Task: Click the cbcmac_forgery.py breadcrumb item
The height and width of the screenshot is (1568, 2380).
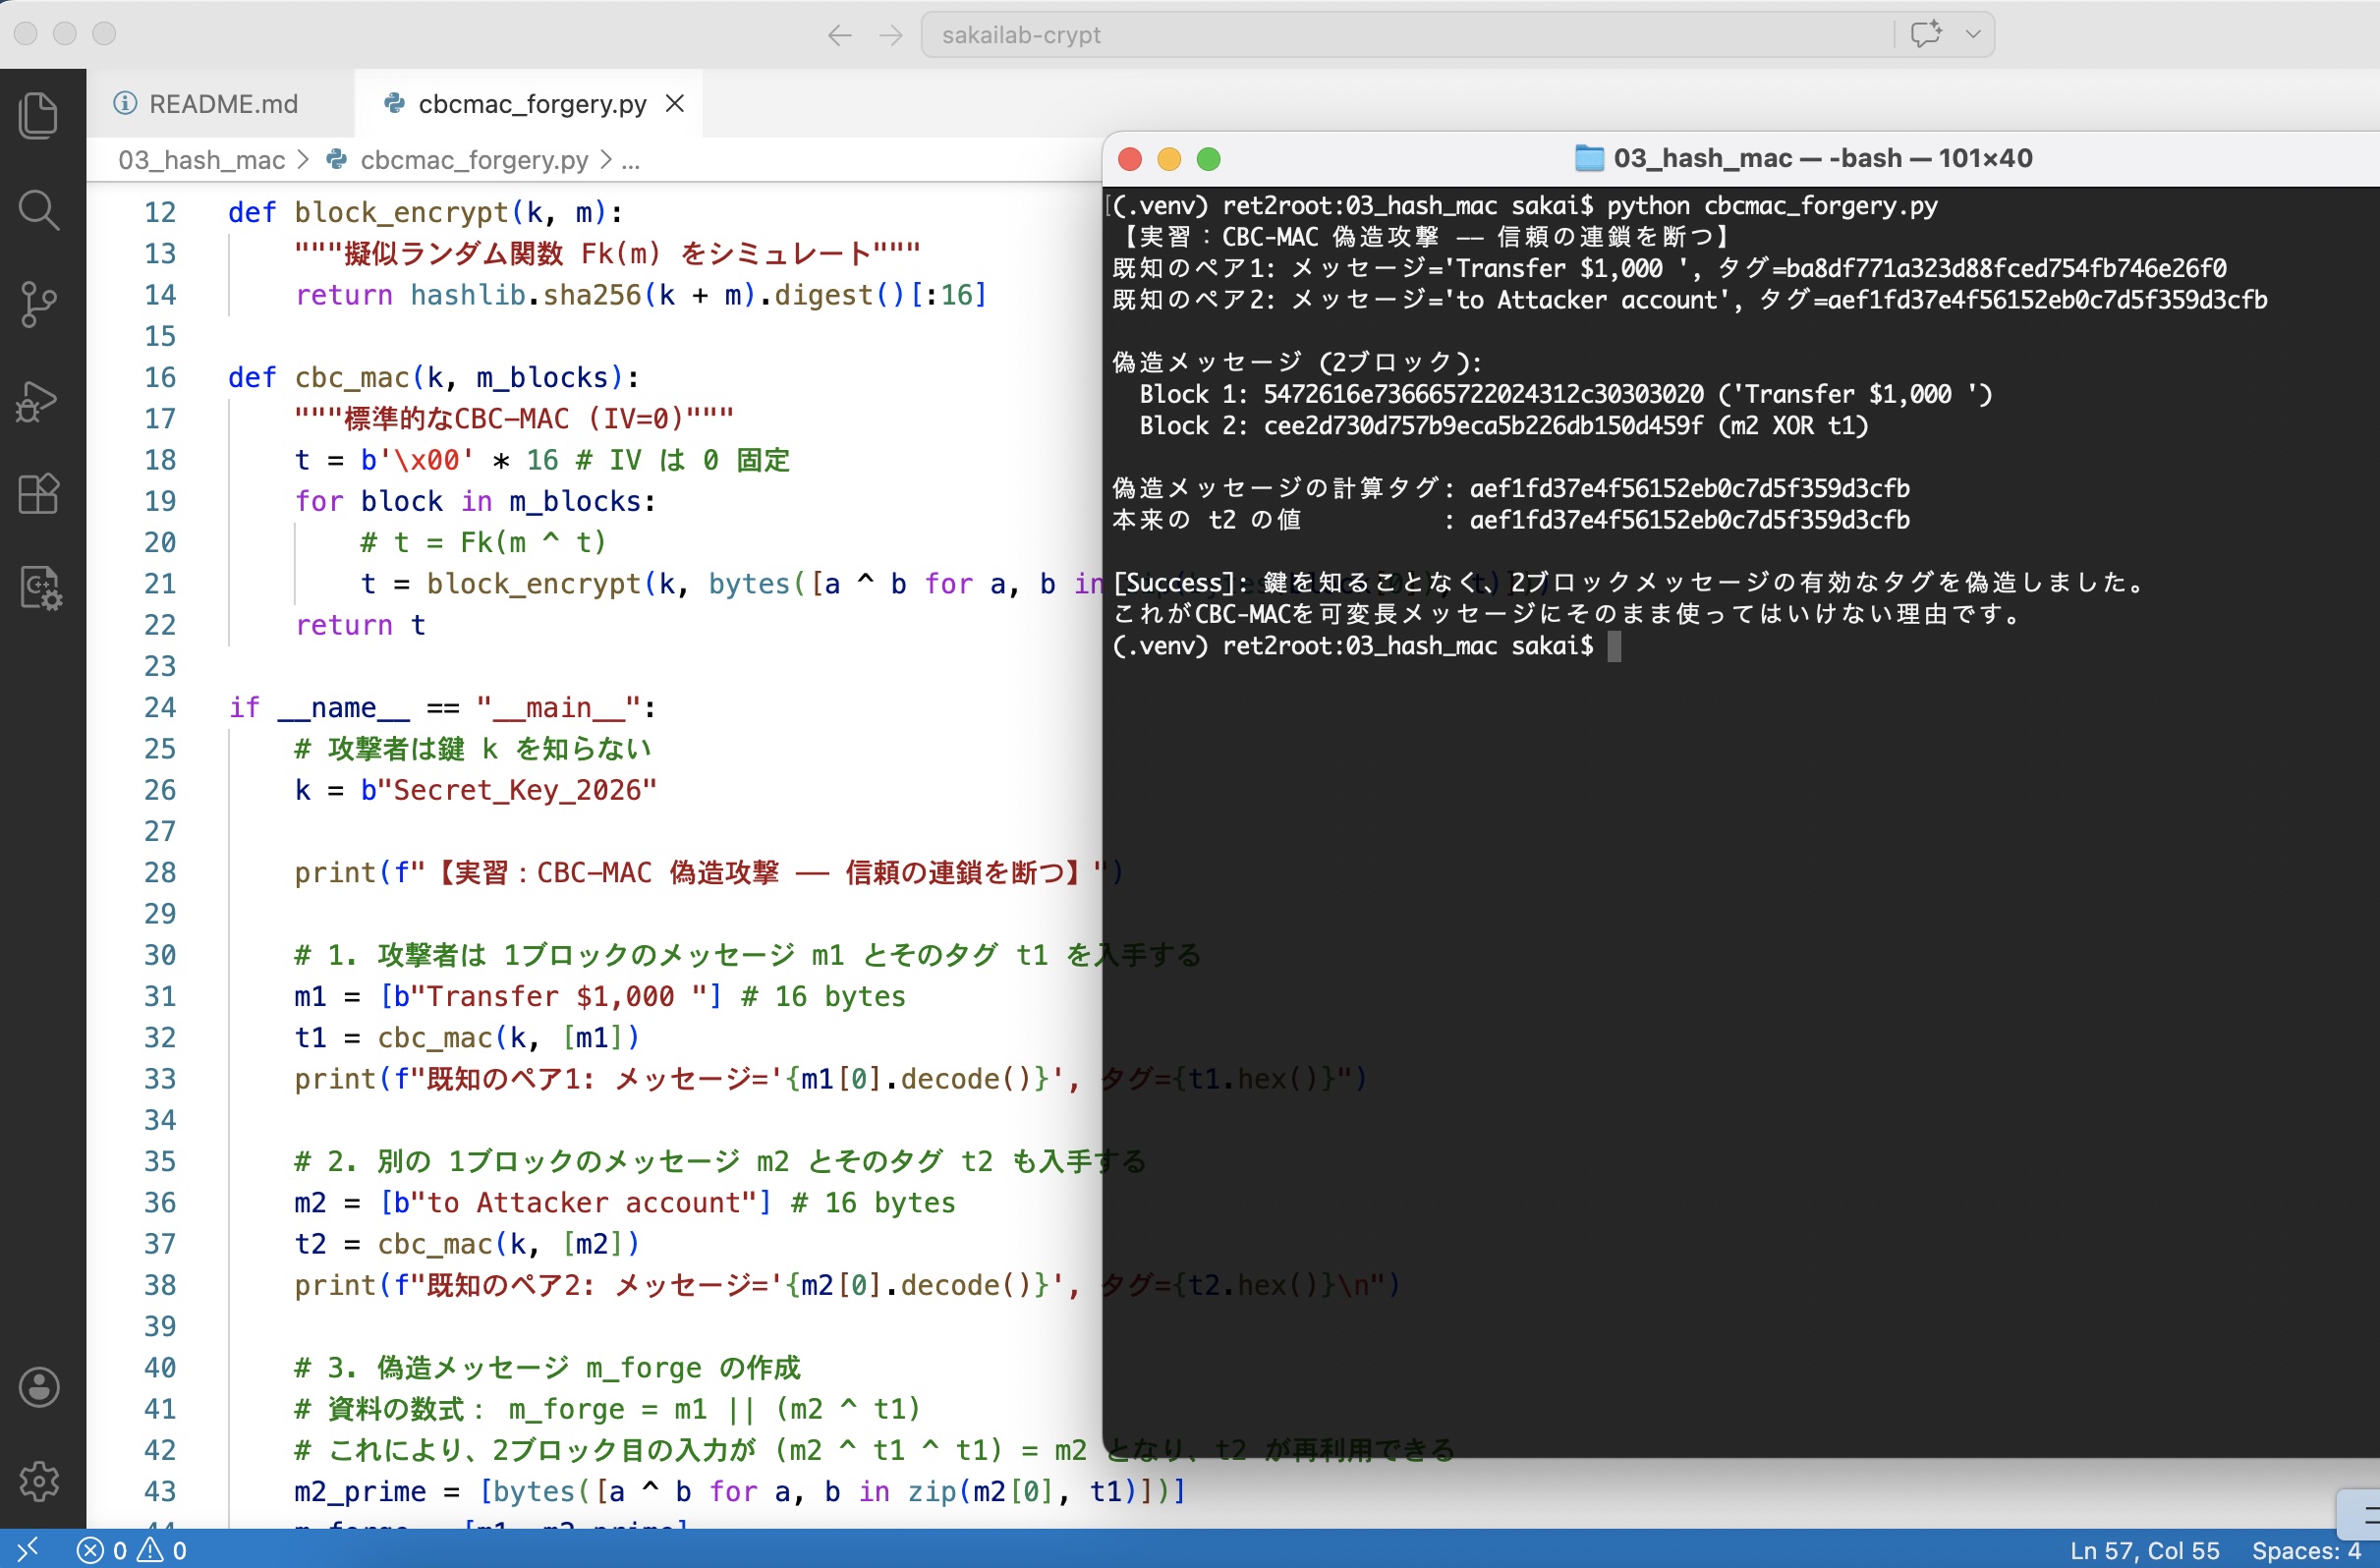Action: [x=473, y=160]
